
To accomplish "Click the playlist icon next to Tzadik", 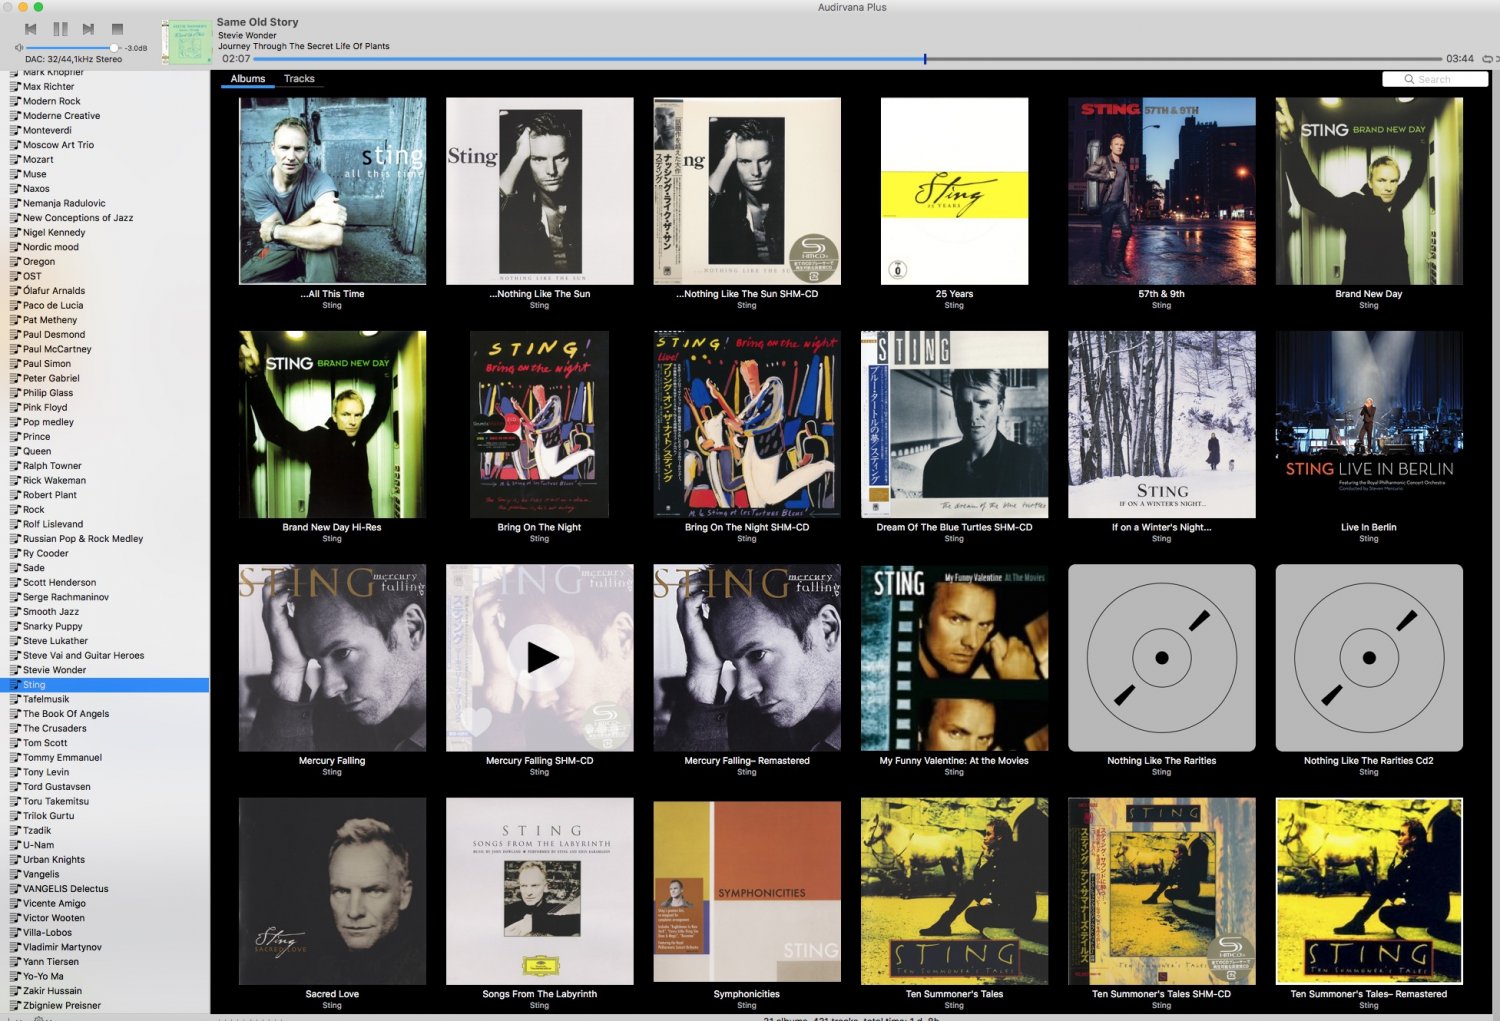I will tap(14, 830).
